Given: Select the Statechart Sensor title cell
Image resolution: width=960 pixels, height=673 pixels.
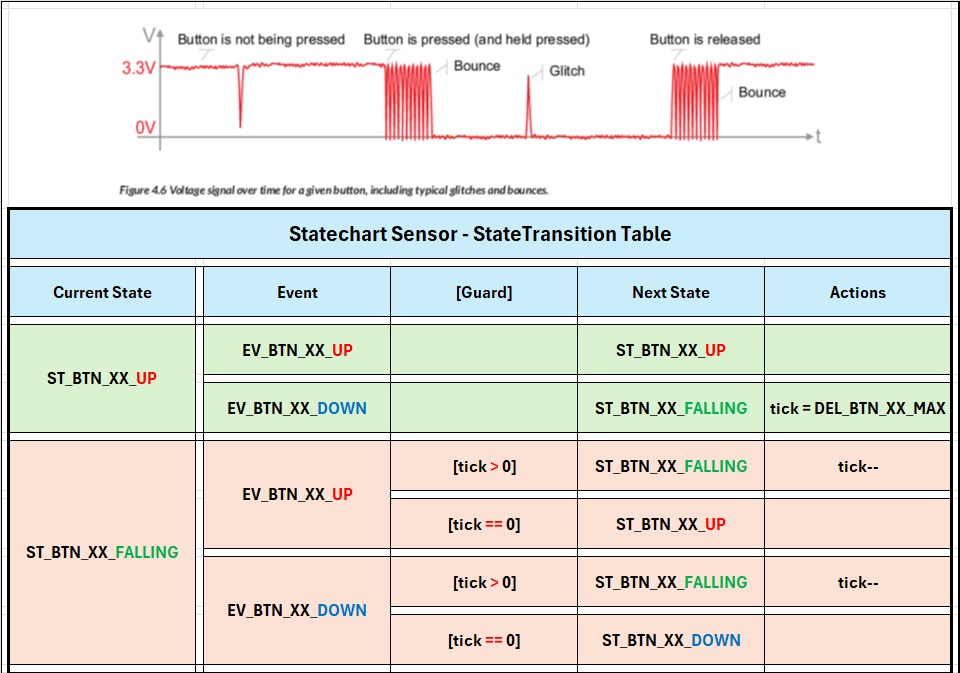Looking at the screenshot, I should (x=480, y=234).
